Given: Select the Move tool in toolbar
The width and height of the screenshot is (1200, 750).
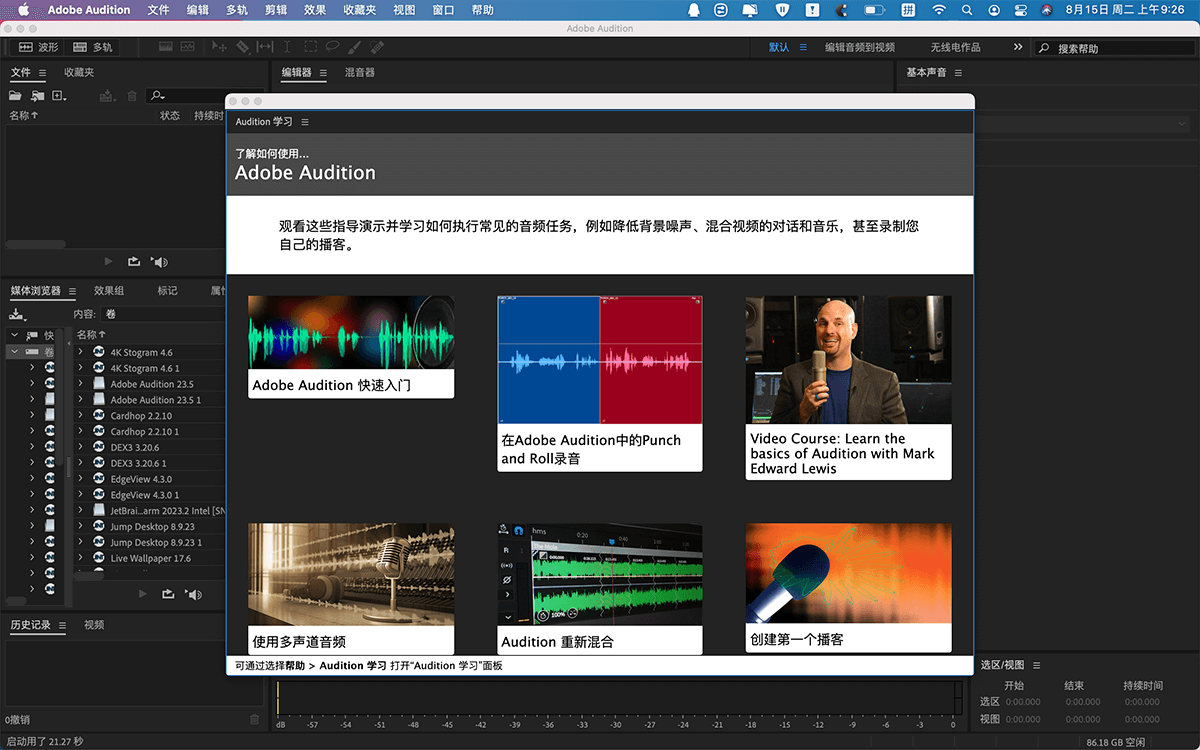Looking at the screenshot, I should click(220, 47).
